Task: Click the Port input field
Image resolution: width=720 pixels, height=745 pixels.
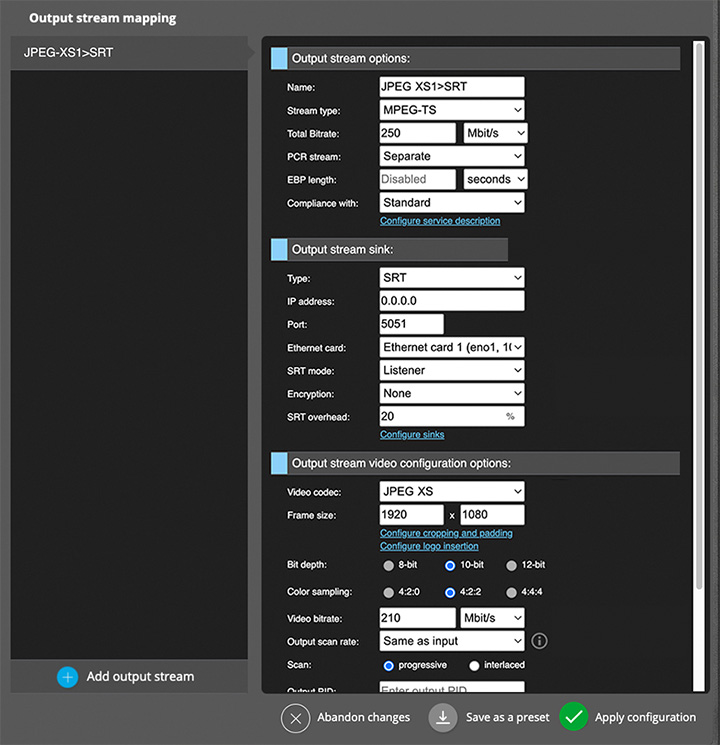Action: 412,324
